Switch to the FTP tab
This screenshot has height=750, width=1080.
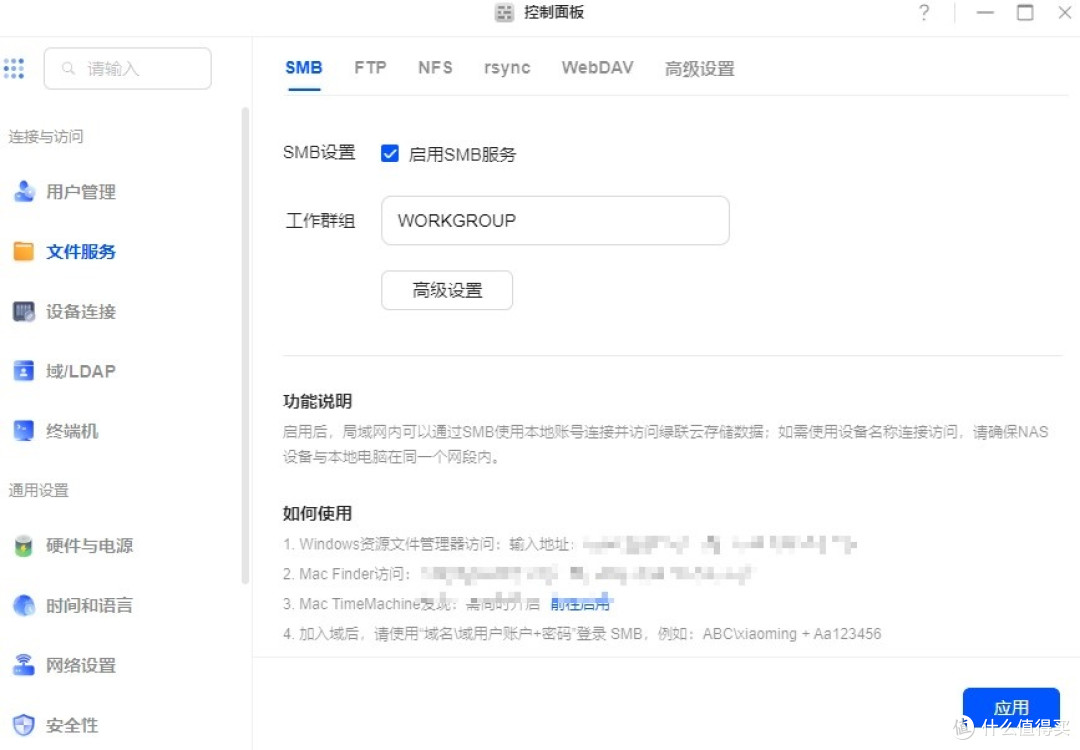pos(370,68)
